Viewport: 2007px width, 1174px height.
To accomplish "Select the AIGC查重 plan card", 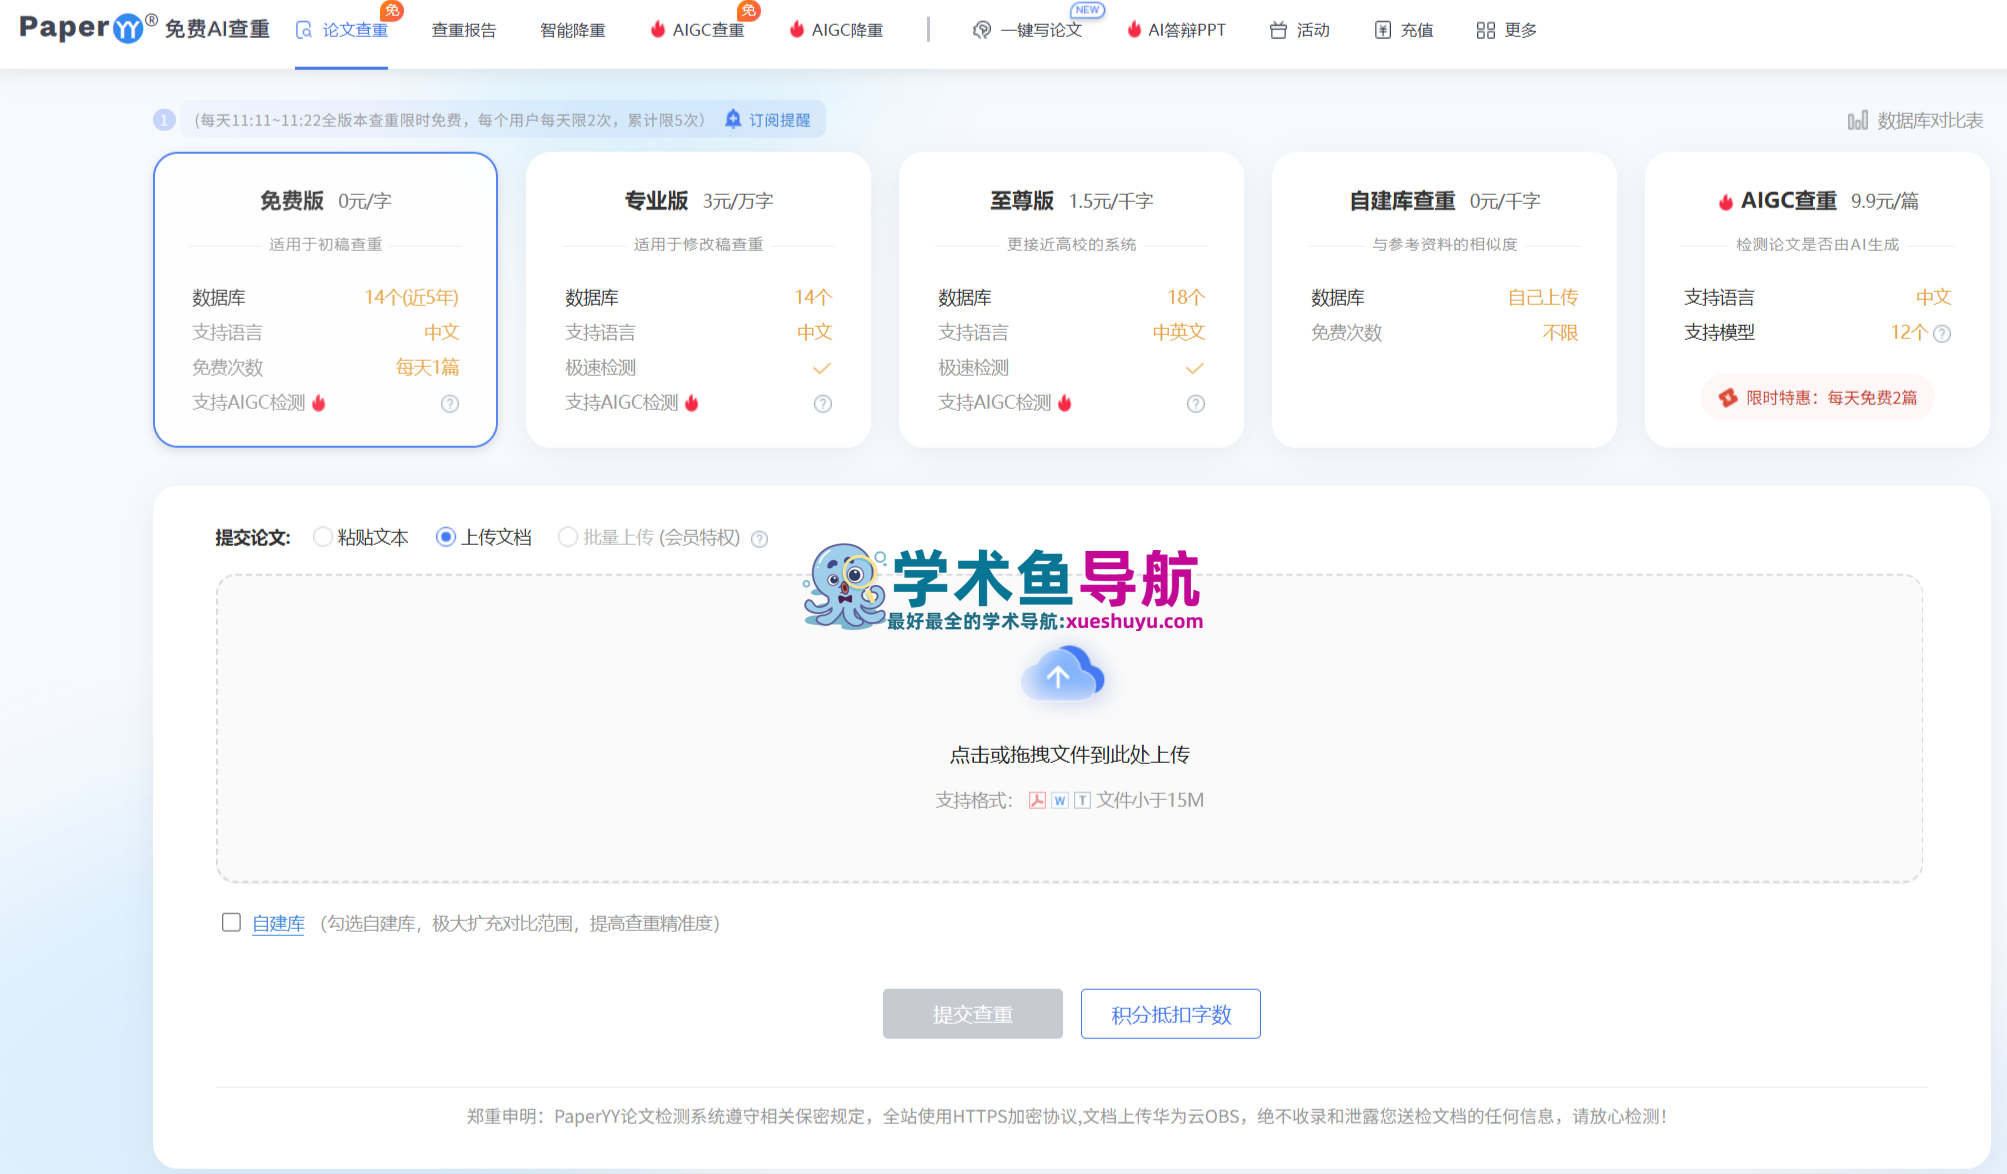I will (1817, 299).
